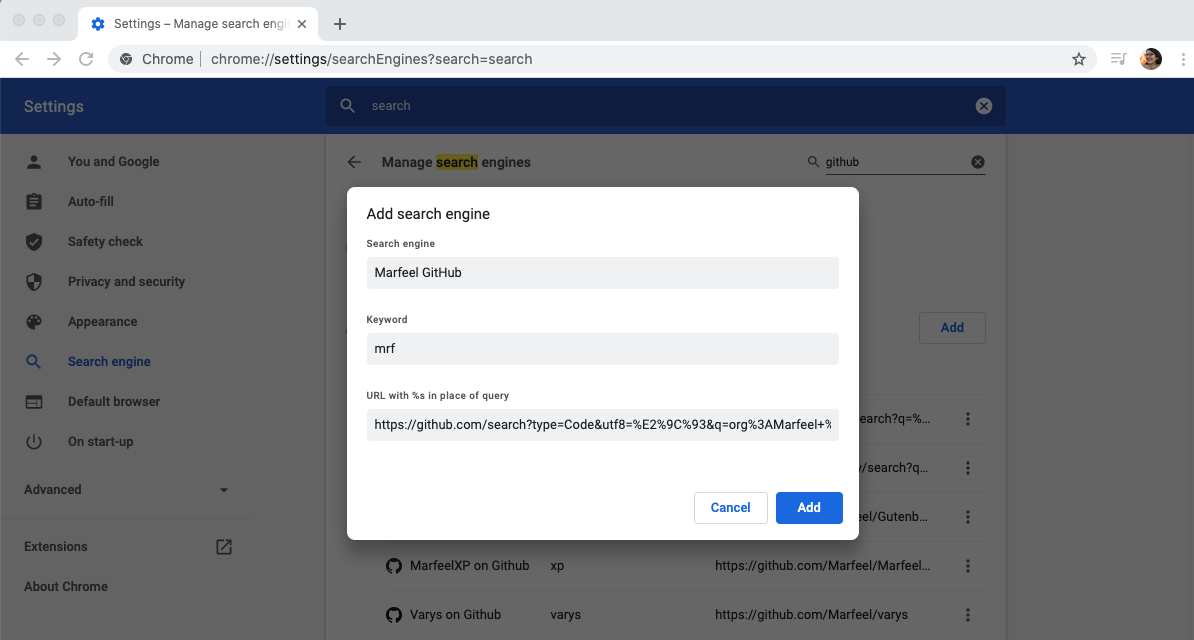Click the browser forward arrow
Image resolution: width=1194 pixels, height=640 pixels.
[x=54, y=59]
